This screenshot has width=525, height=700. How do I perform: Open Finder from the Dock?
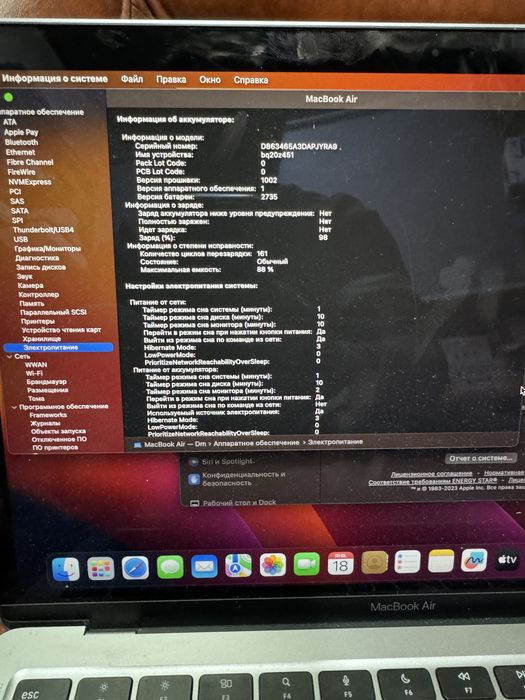tap(66, 569)
